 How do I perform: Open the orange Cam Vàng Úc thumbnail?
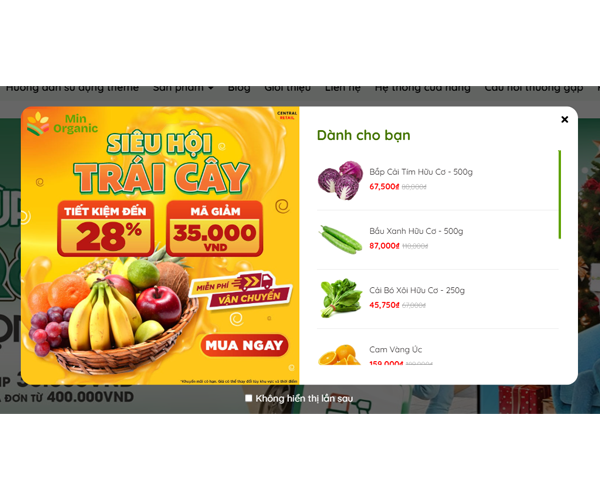[x=339, y=355]
